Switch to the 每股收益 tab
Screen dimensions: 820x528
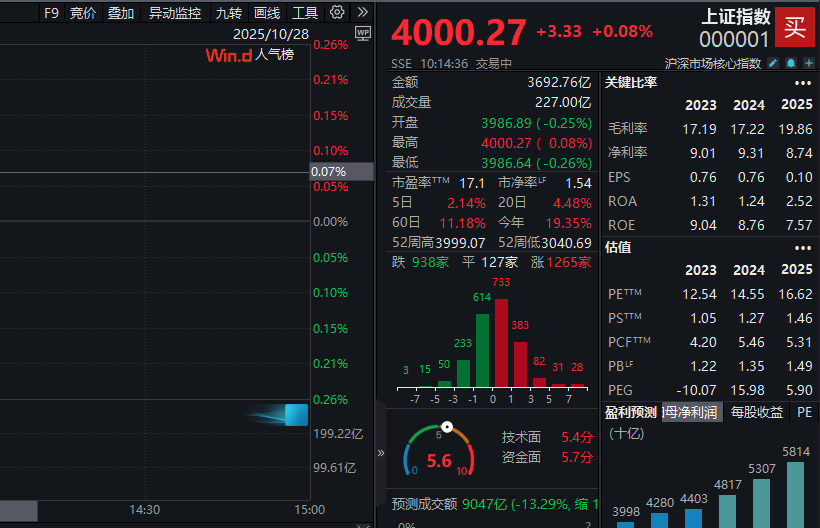[757, 412]
